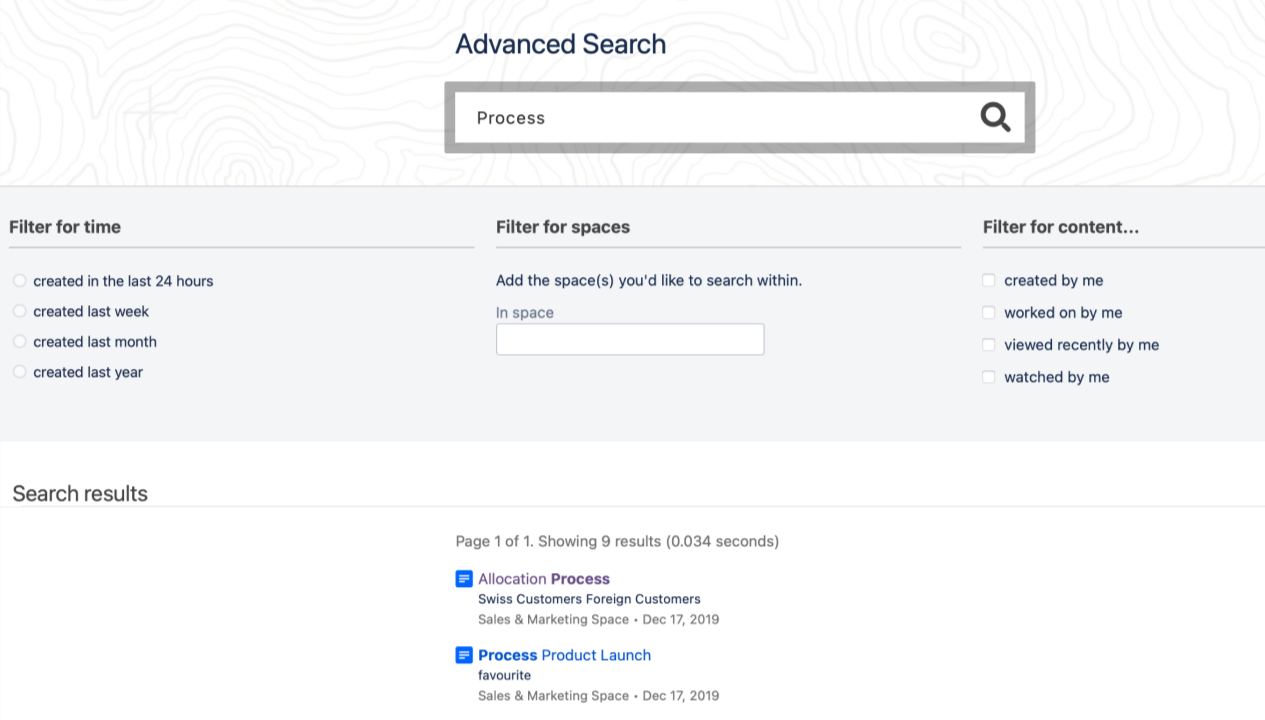Focus the 'In space' input field
The image size is (1265, 720).
click(x=630, y=339)
